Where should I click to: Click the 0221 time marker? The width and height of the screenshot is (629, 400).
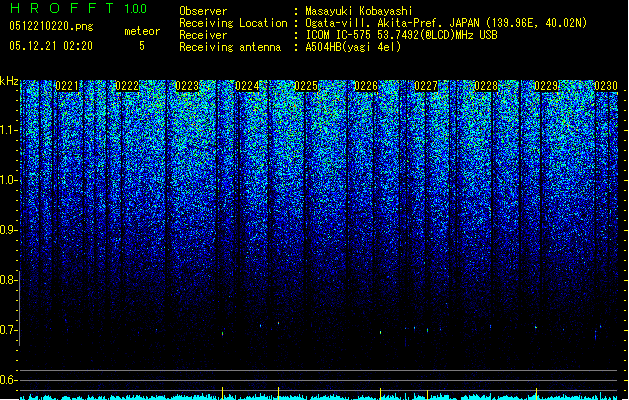[67, 86]
